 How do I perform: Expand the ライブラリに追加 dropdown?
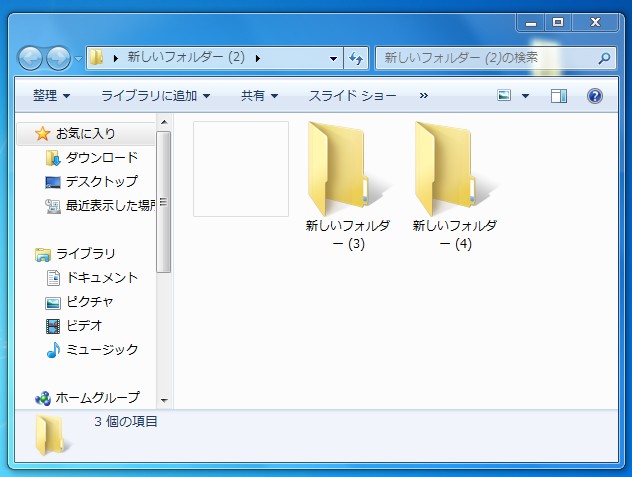tap(155, 96)
